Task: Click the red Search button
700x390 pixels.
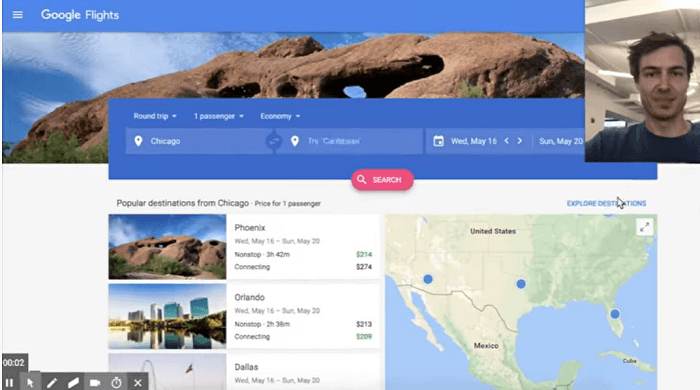Action: [x=382, y=180]
